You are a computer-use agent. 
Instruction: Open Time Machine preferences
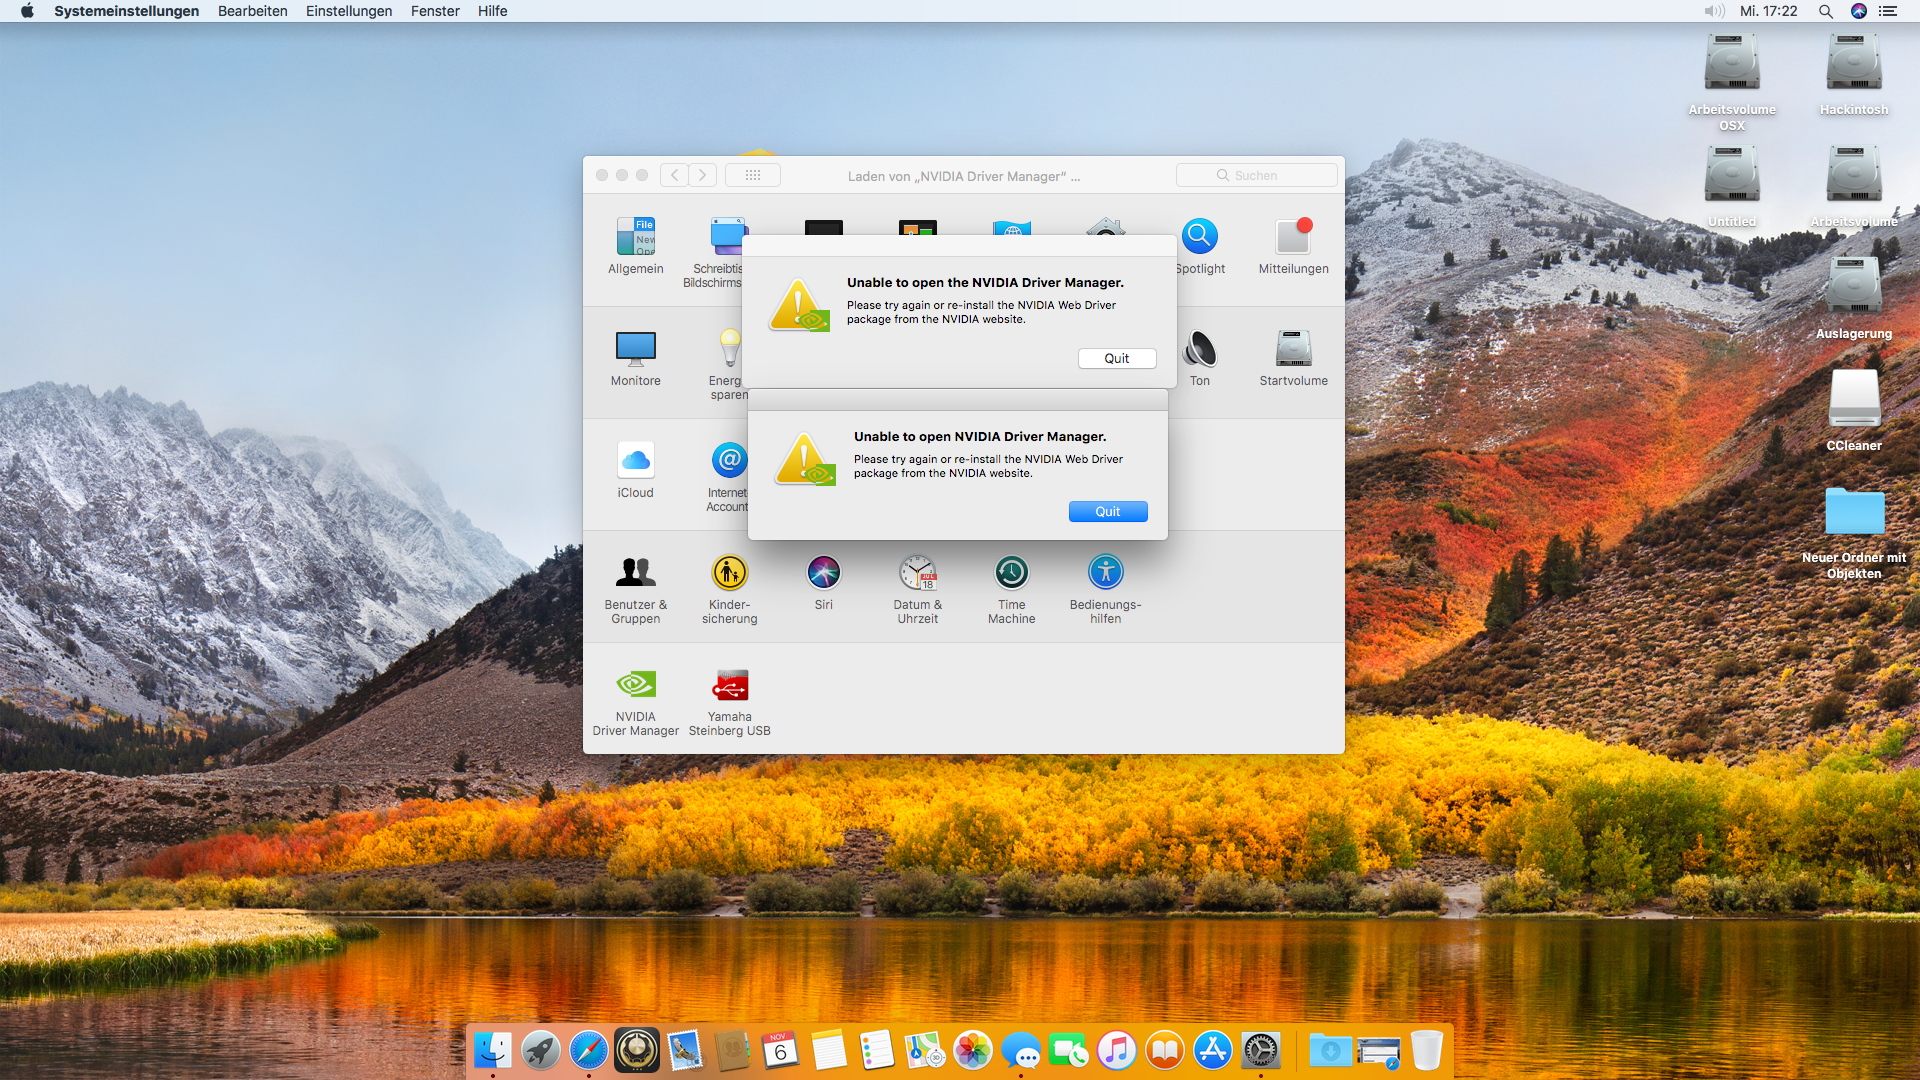1012,589
